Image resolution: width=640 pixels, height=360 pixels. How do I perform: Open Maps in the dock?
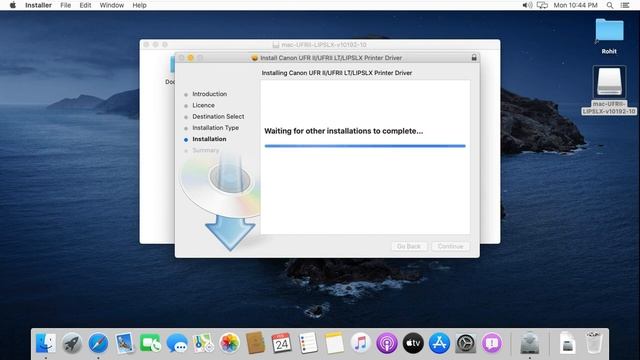click(203, 343)
